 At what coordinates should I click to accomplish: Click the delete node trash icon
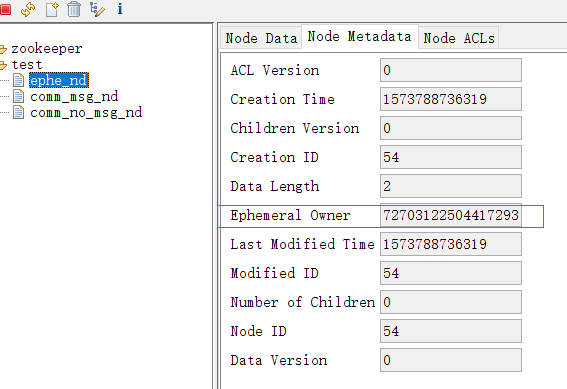point(74,9)
